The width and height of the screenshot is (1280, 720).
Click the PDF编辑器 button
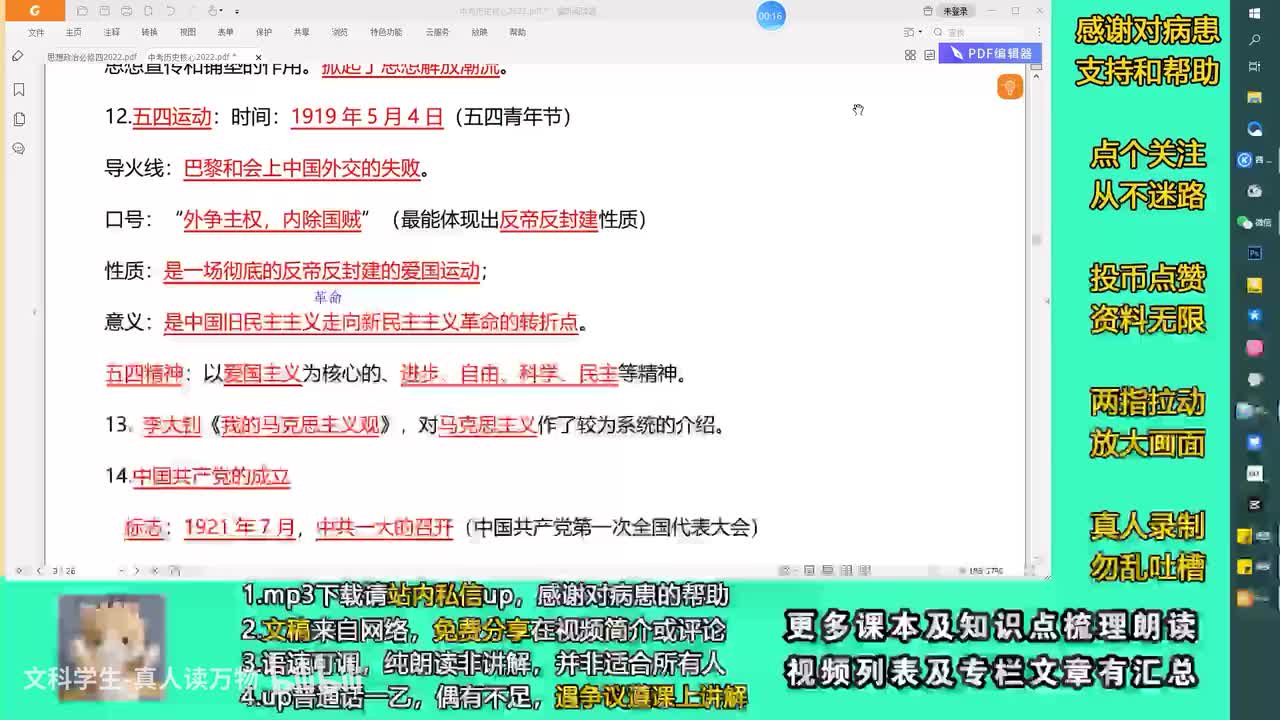point(990,53)
